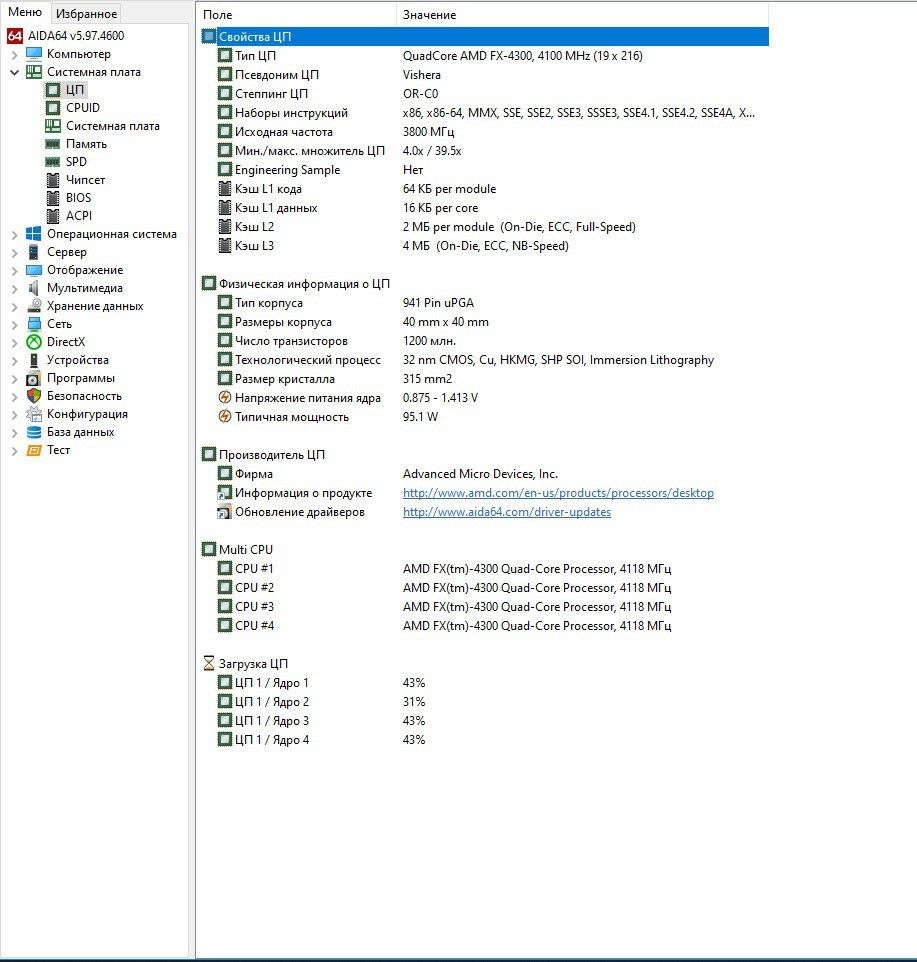Open the AIDA64 driver updates link
Image resolution: width=917 pixels, height=962 pixels.
coord(507,512)
